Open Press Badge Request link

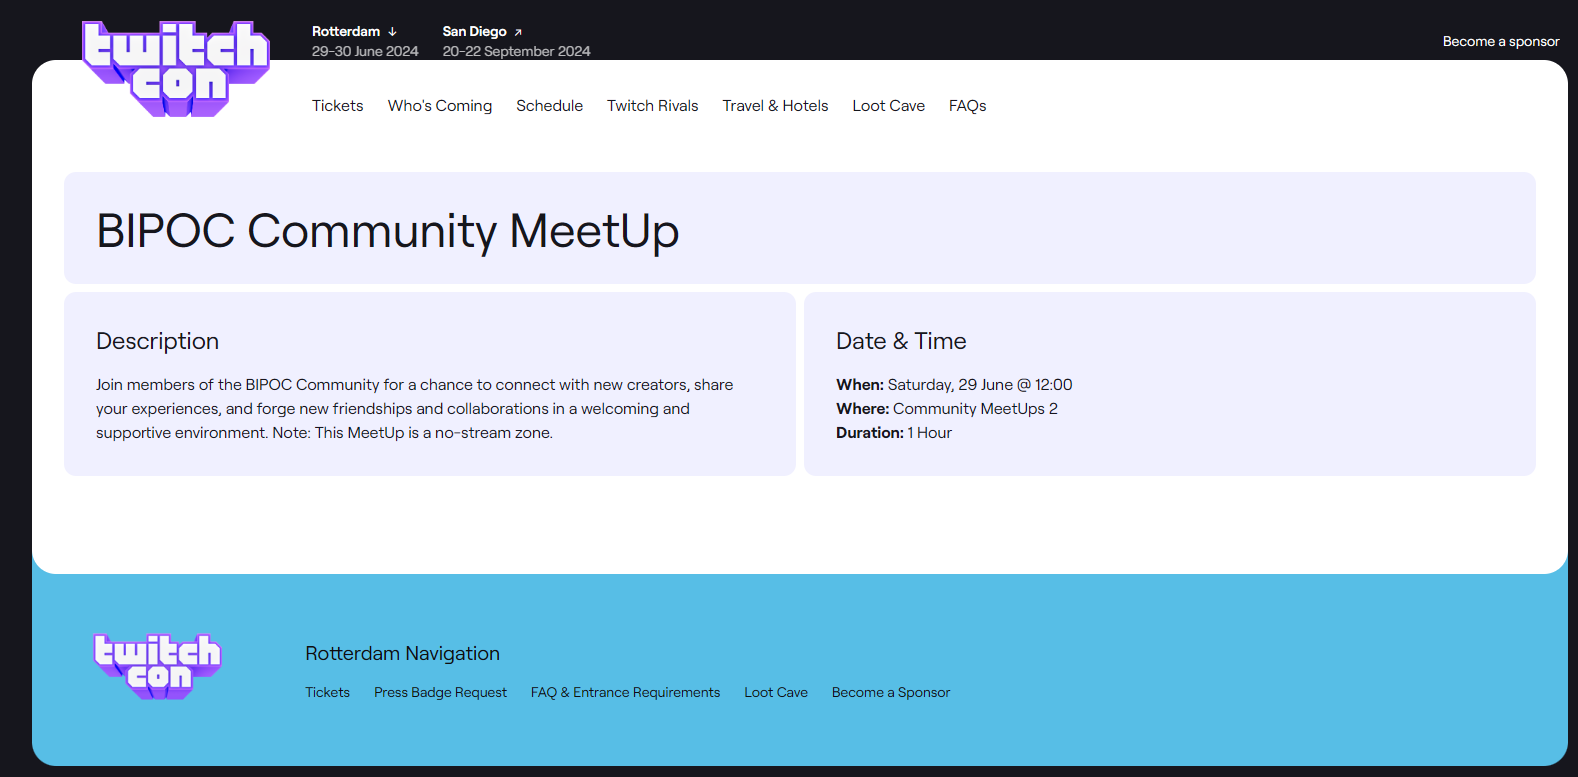click(x=440, y=692)
